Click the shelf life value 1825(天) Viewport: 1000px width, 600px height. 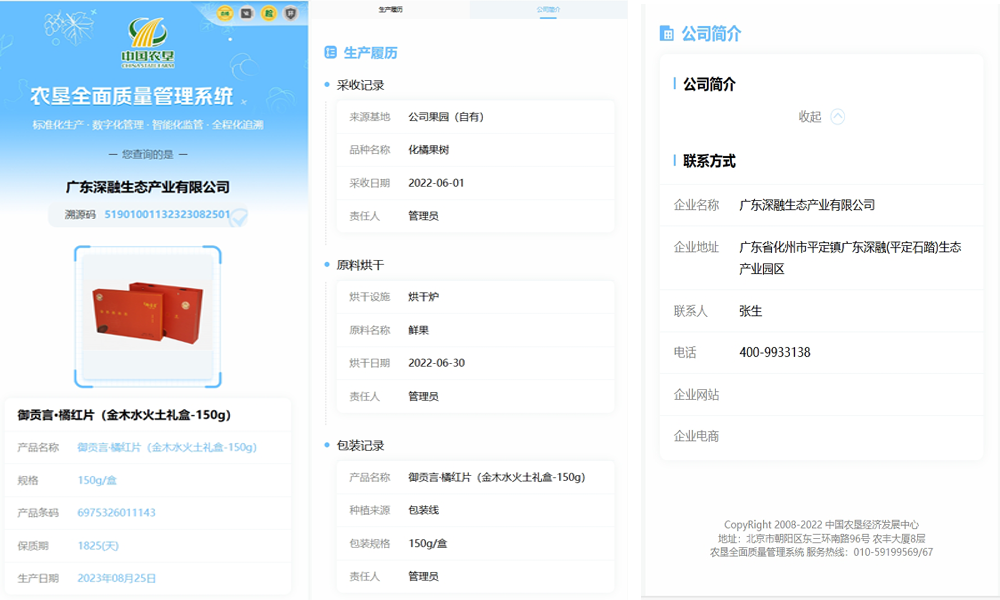coord(98,546)
